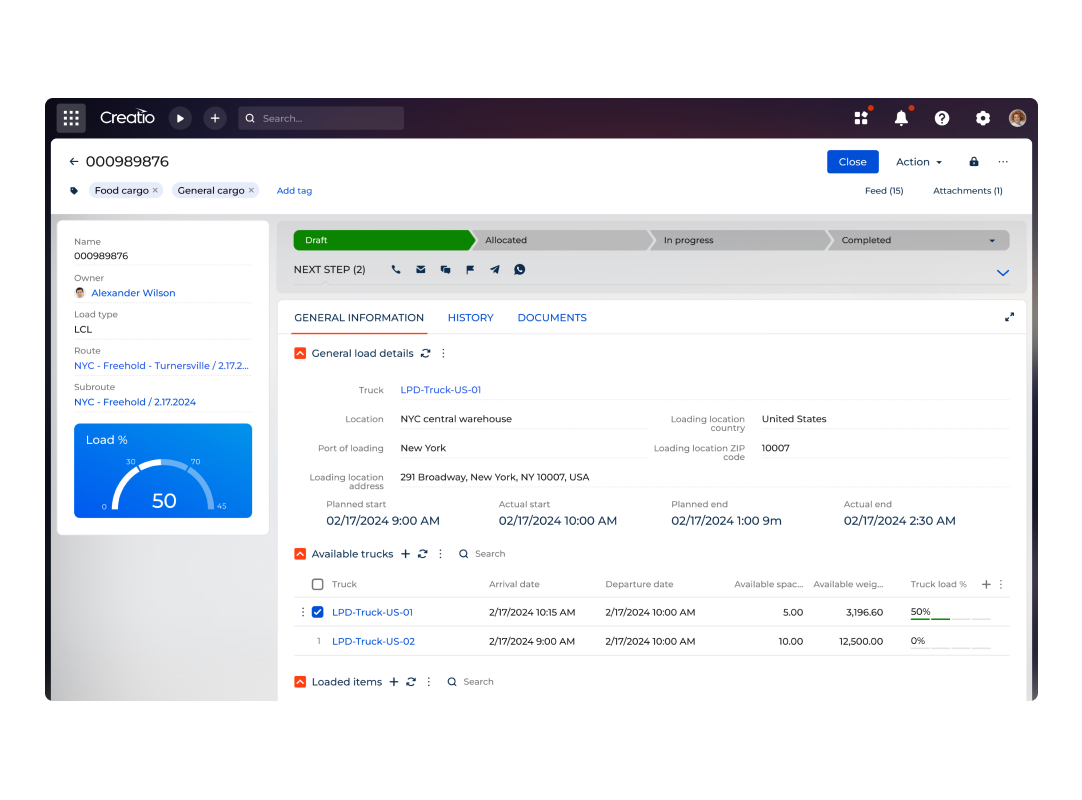This screenshot has width=1082, height=800.
Task: Click the phone call icon in Next Step
Action: click(396, 270)
